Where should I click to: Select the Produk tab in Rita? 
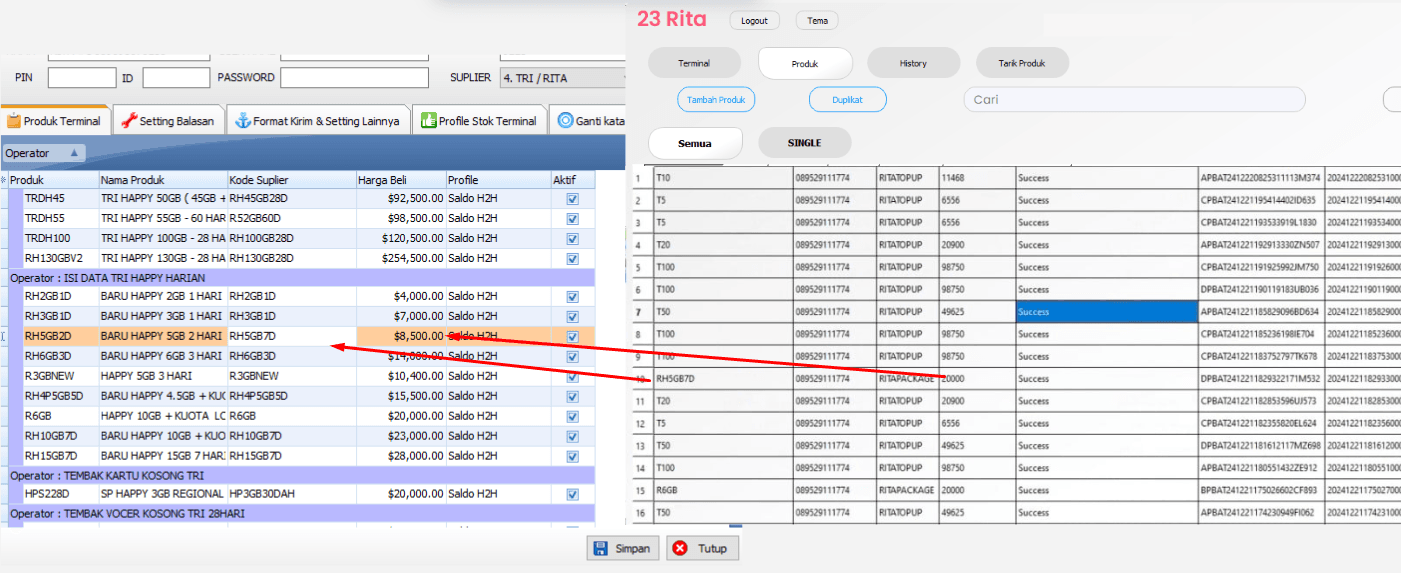tap(805, 63)
